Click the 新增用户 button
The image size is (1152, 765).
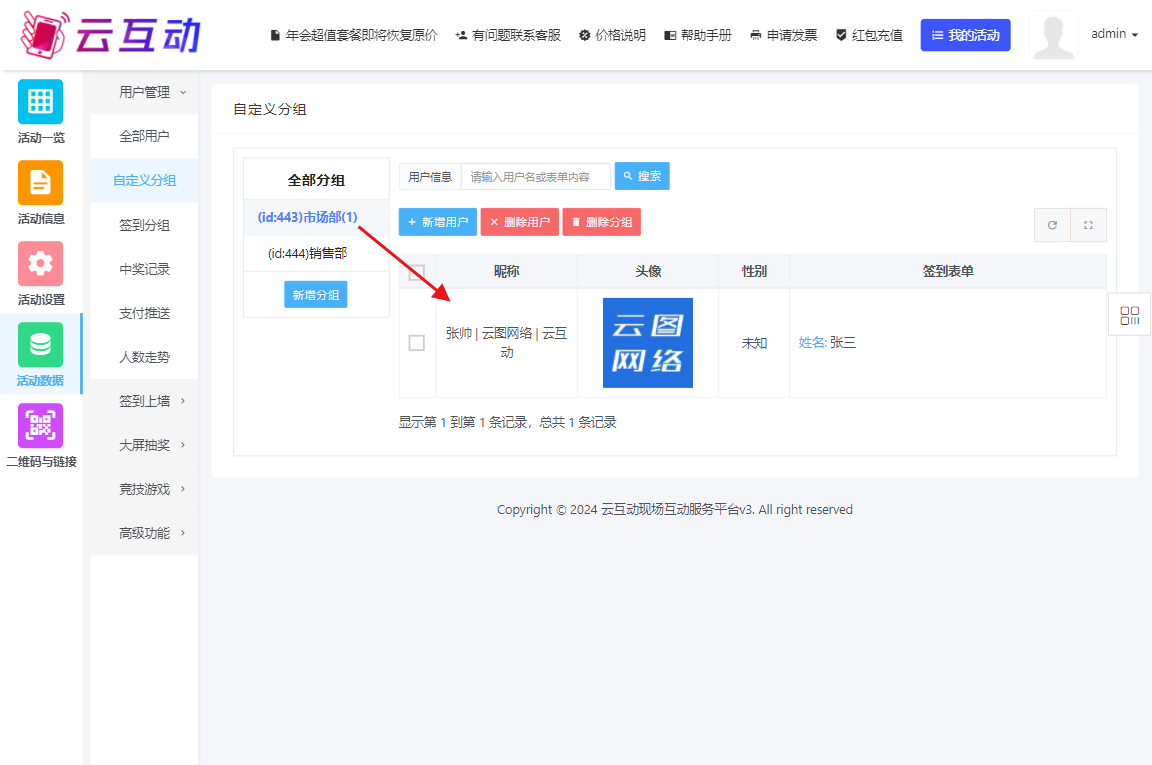click(x=437, y=222)
